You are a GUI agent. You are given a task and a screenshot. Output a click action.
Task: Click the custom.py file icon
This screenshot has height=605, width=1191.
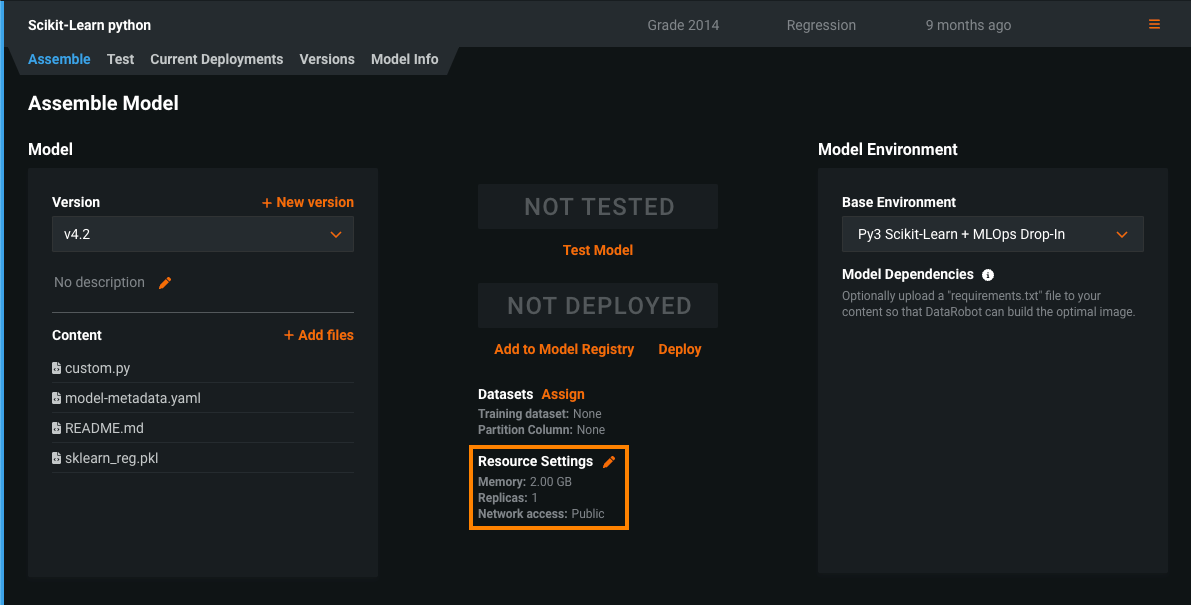click(x=57, y=368)
